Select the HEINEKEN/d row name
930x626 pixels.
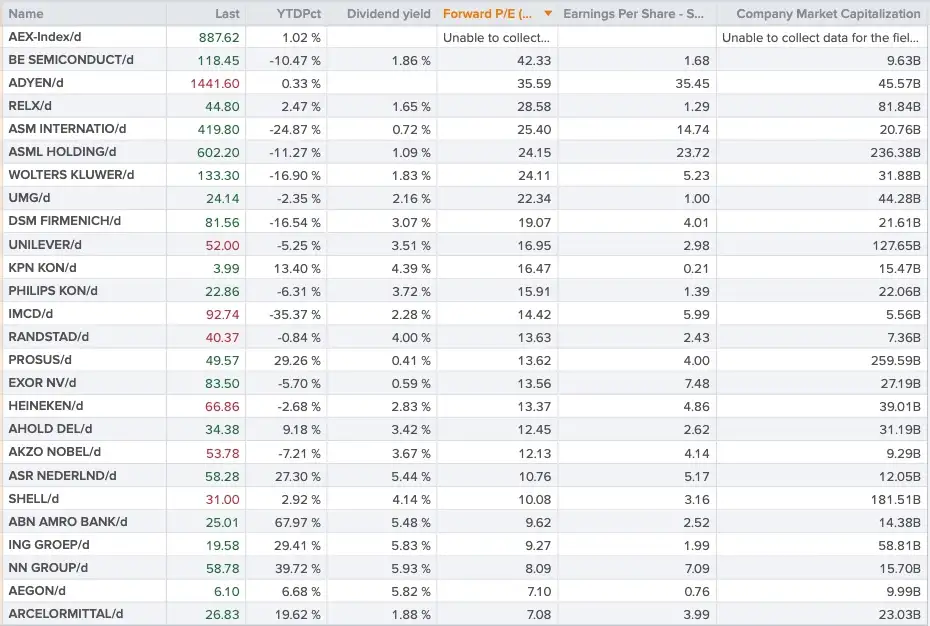[x=46, y=406]
